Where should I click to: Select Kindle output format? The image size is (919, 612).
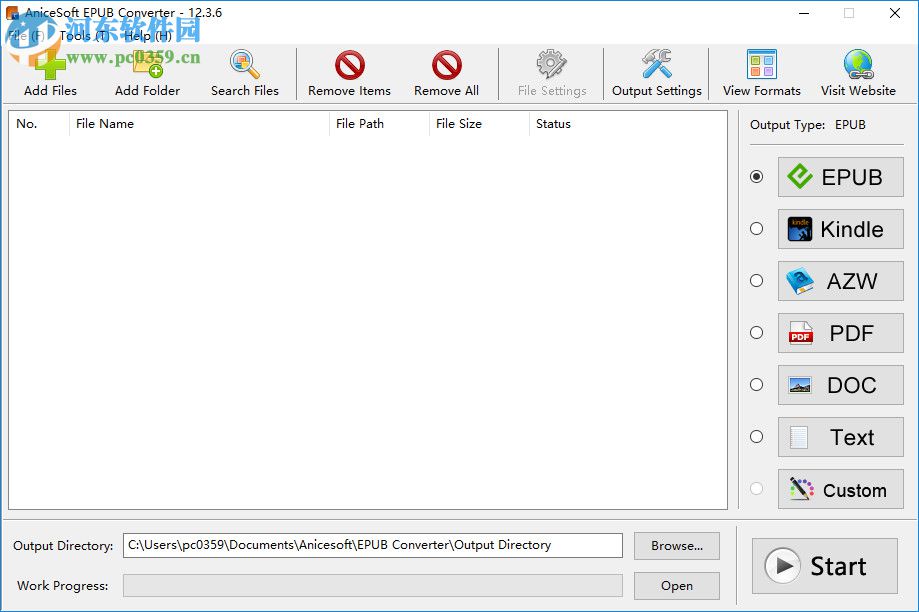[x=840, y=229]
